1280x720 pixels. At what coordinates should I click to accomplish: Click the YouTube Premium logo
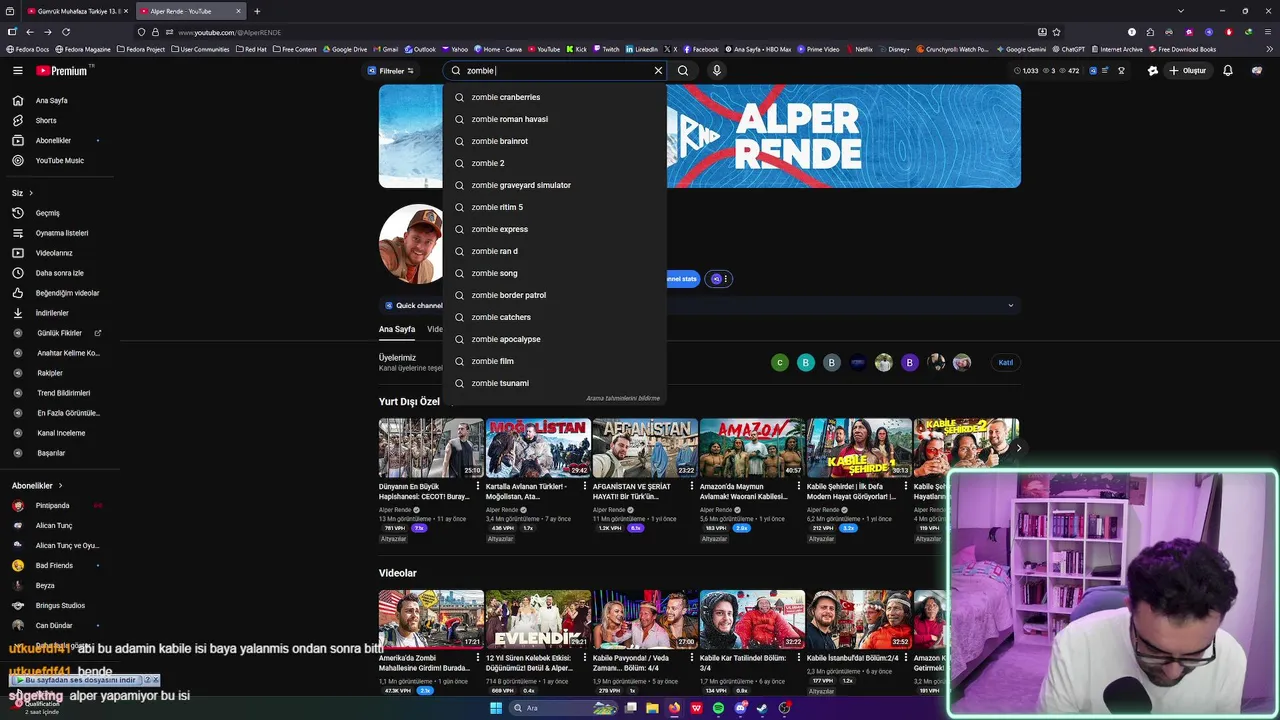click(62, 71)
